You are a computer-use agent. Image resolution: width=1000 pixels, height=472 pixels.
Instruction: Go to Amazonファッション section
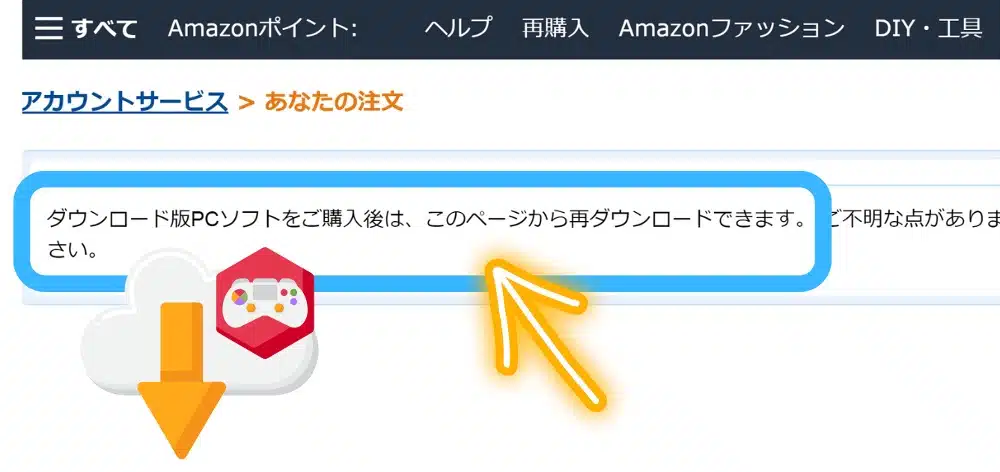tap(732, 28)
